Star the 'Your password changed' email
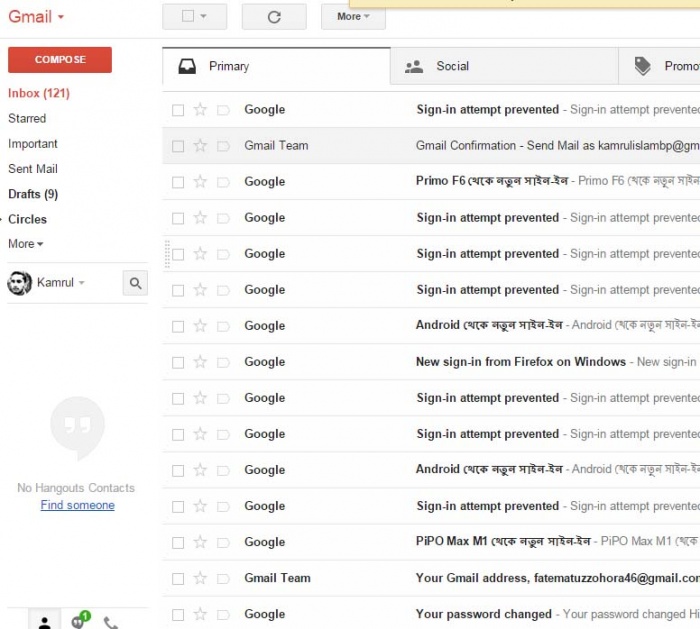This screenshot has width=700, height=629. point(200,614)
